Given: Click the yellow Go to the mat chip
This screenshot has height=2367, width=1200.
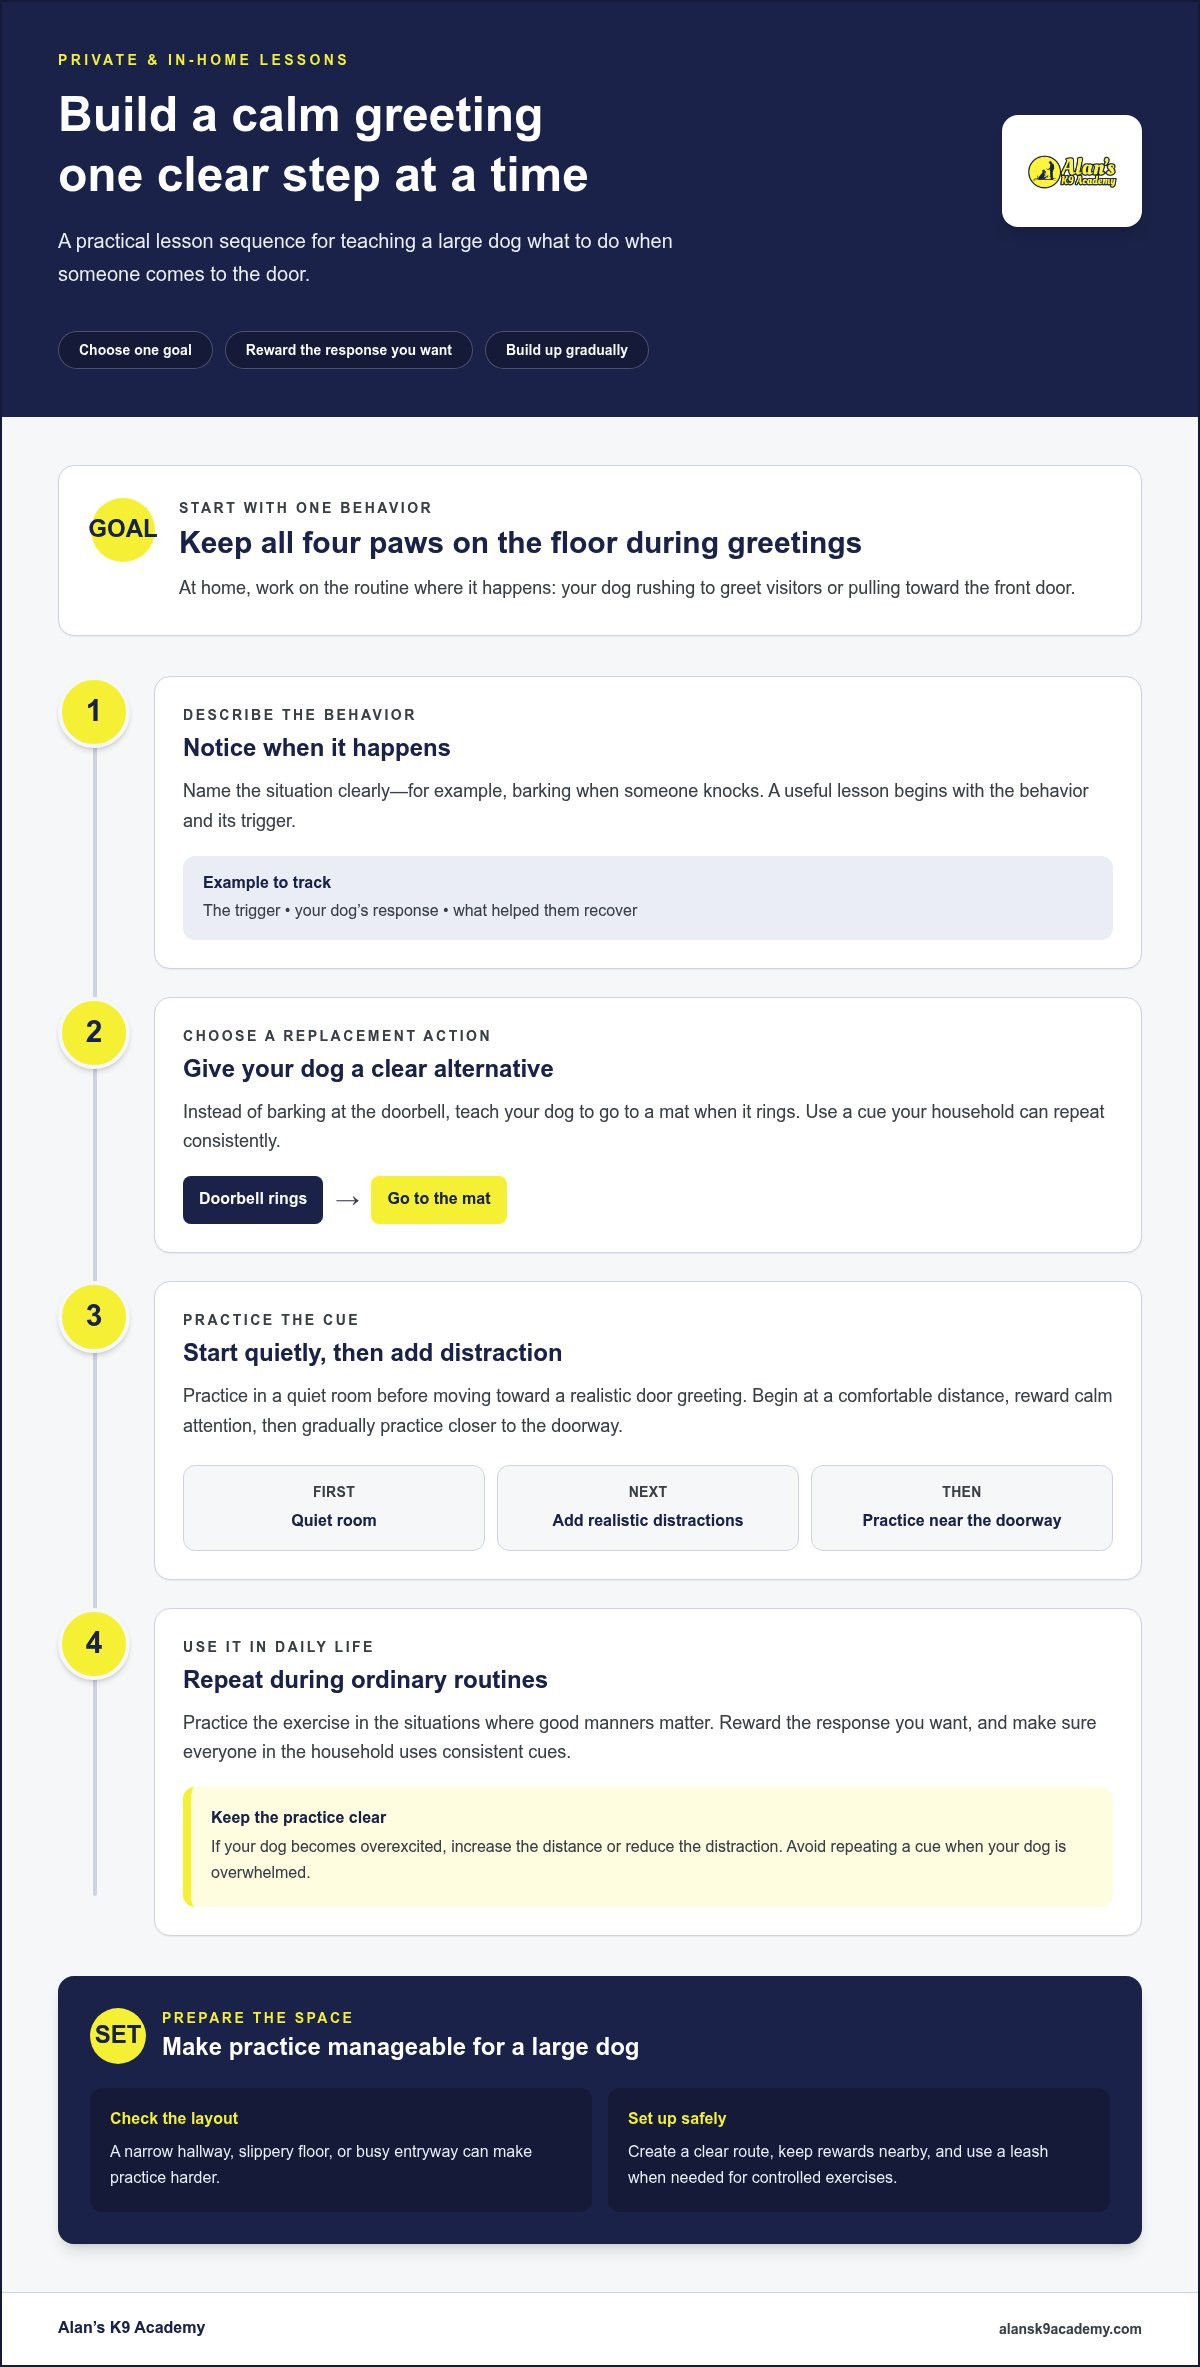Looking at the screenshot, I should point(439,1199).
